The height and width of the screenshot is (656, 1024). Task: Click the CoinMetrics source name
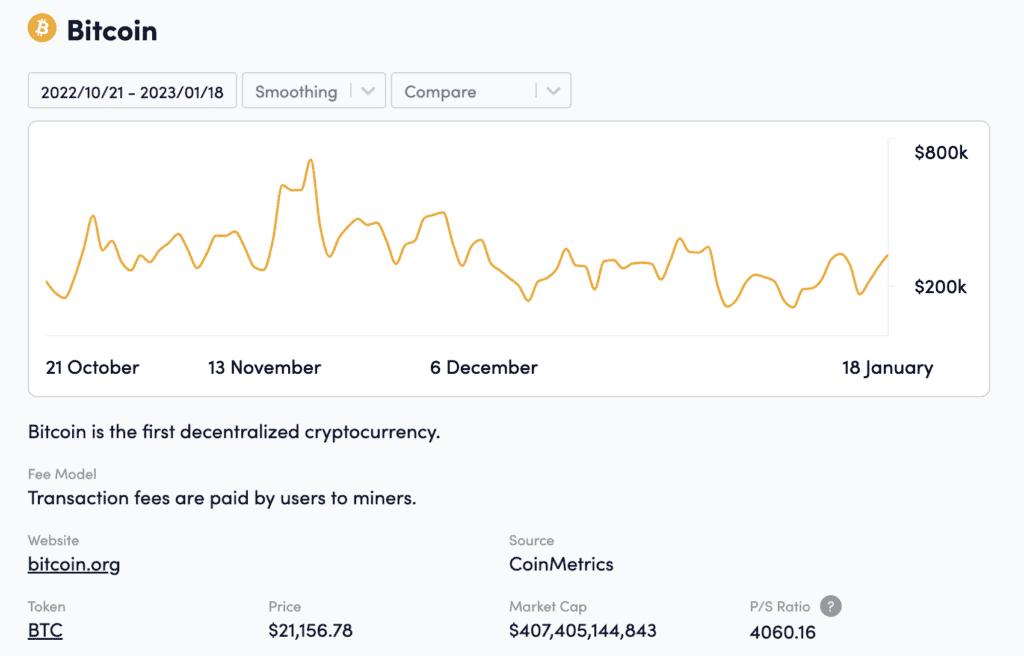coord(561,565)
